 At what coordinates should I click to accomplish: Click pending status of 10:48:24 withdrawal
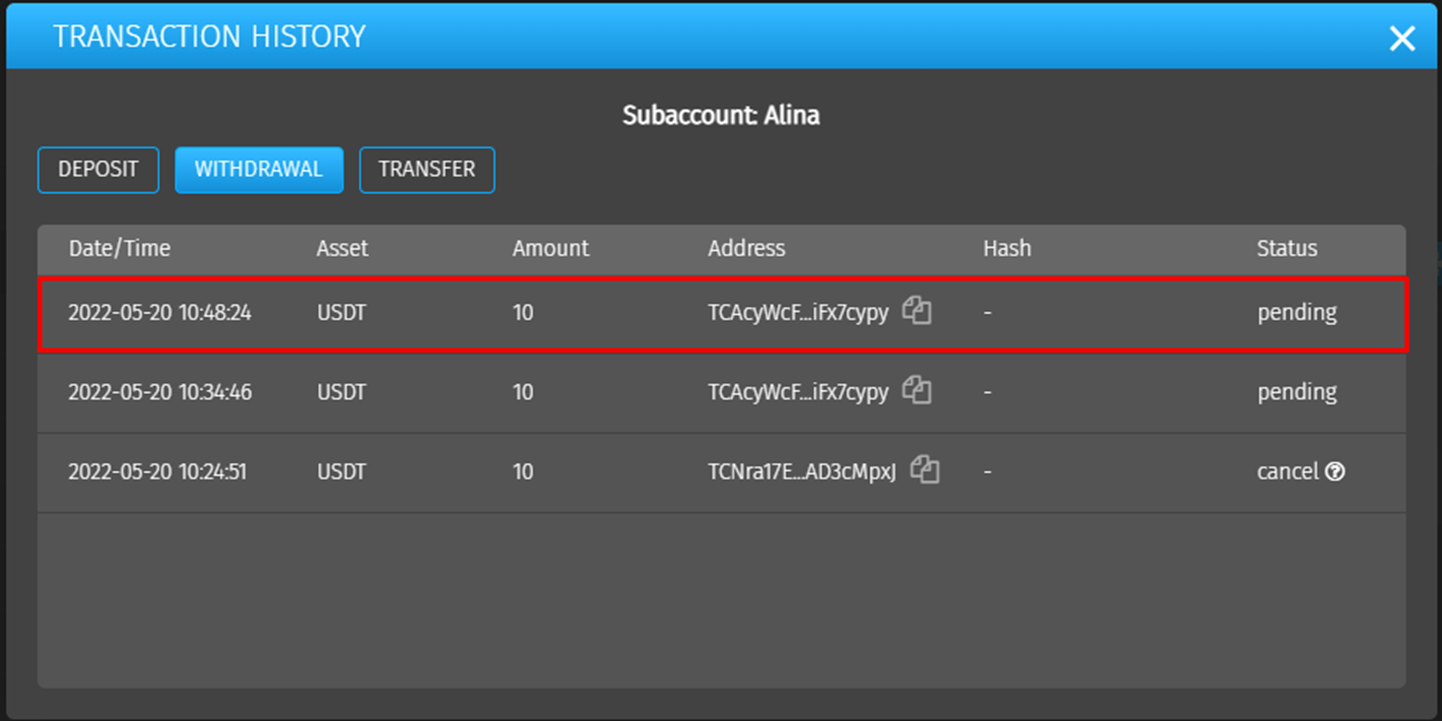[x=1297, y=313]
